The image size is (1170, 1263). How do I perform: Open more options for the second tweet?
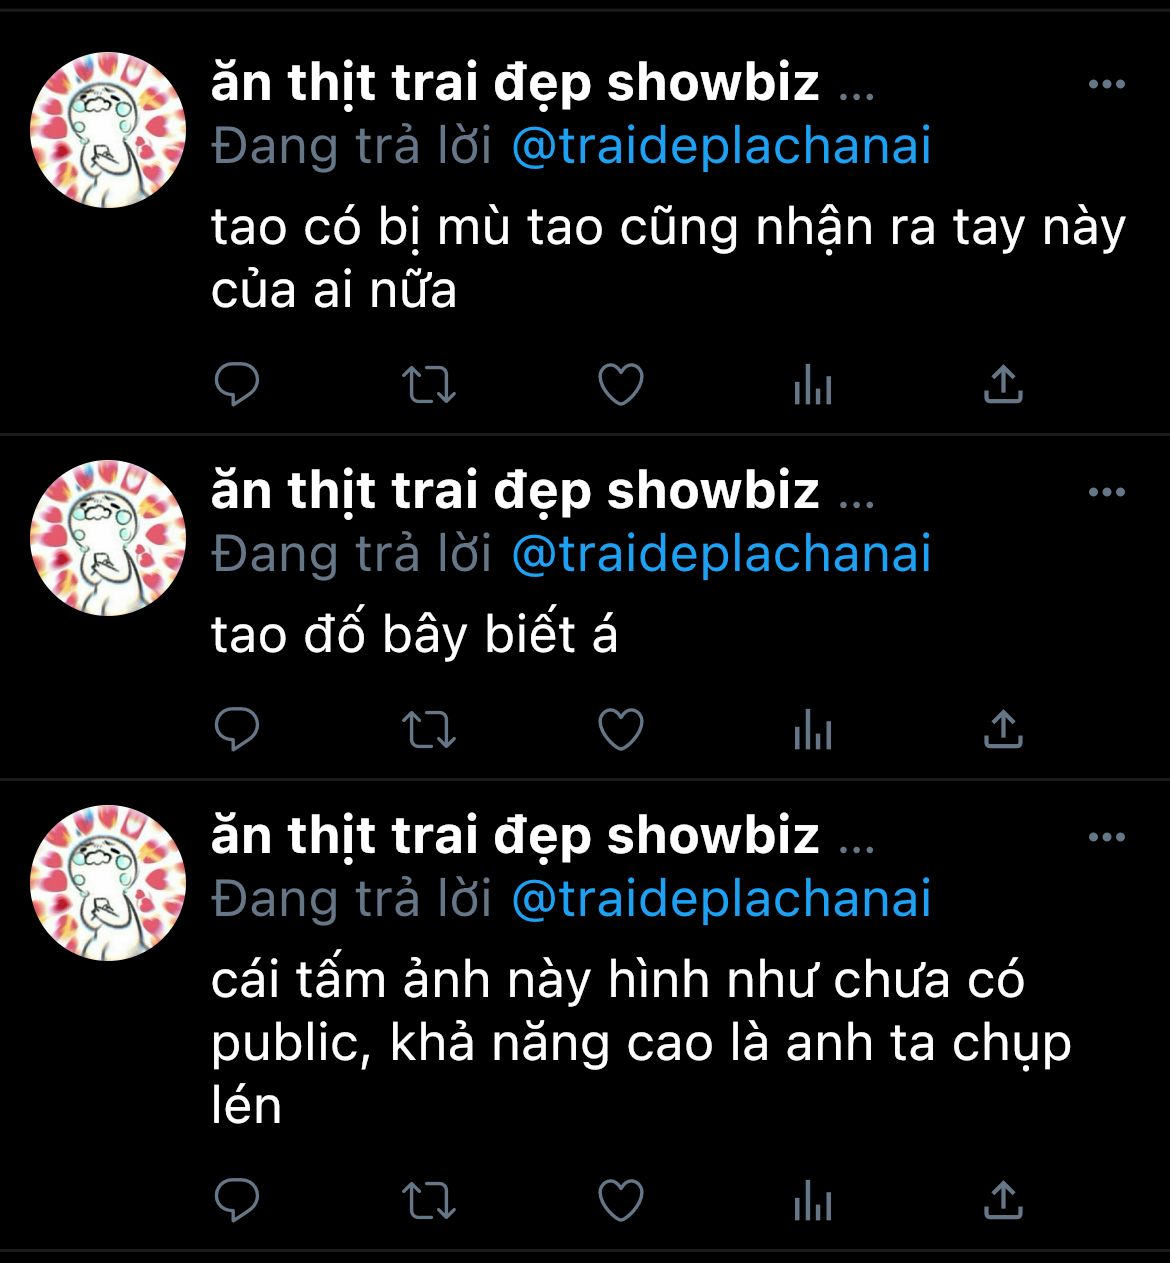click(x=1107, y=492)
